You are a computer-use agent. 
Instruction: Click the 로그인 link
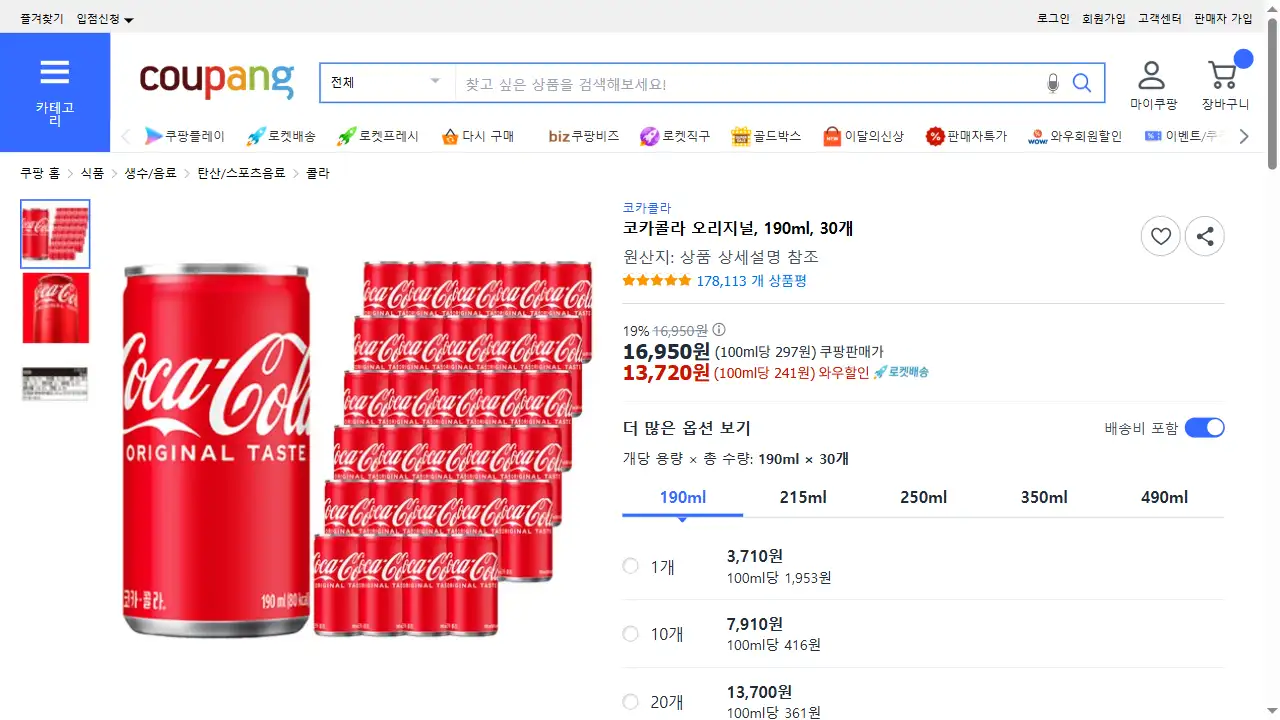coord(1053,19)
